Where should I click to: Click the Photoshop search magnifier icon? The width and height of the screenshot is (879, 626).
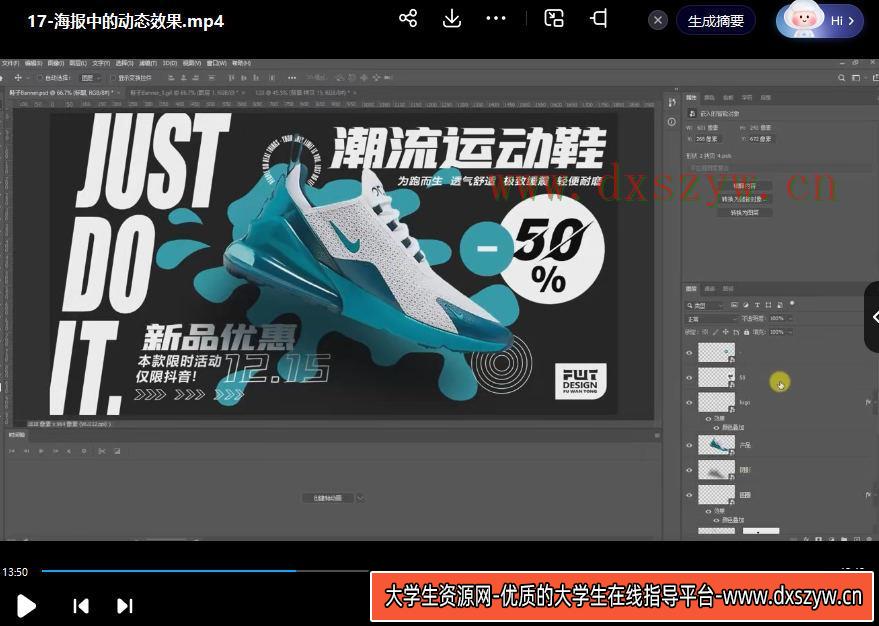(x=841, y=78)
